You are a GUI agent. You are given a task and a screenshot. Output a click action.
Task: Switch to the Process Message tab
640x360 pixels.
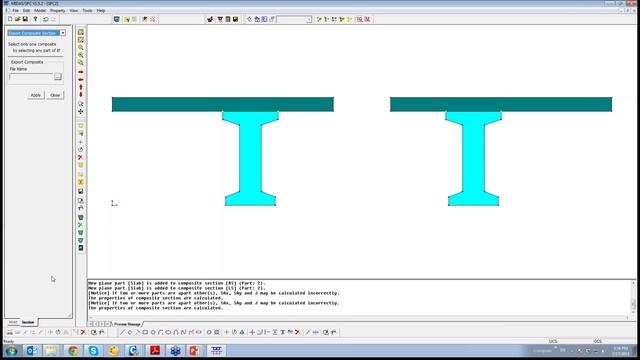(127, 324)
